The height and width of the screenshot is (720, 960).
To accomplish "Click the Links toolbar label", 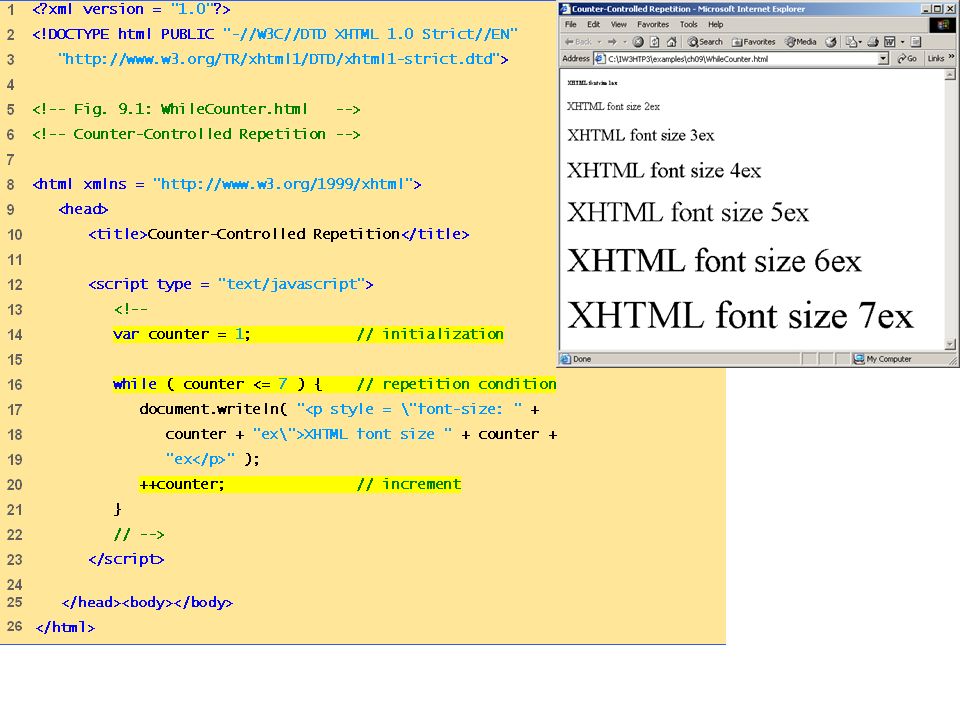I will pos(936,59).
